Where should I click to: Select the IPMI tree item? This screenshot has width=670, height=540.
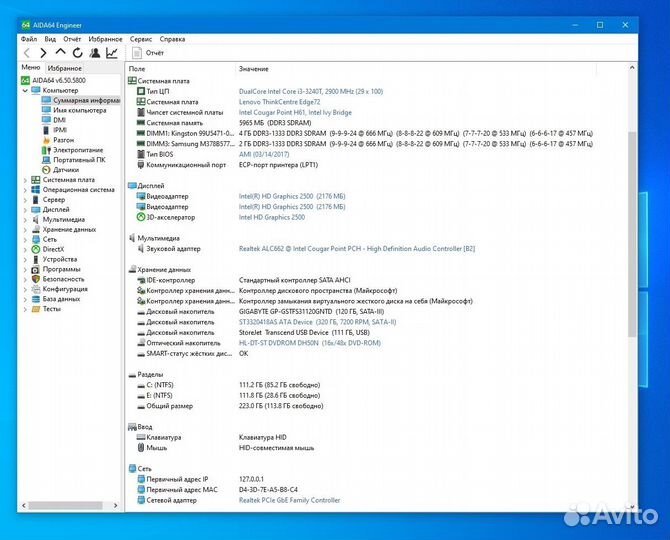coord(60,130)
